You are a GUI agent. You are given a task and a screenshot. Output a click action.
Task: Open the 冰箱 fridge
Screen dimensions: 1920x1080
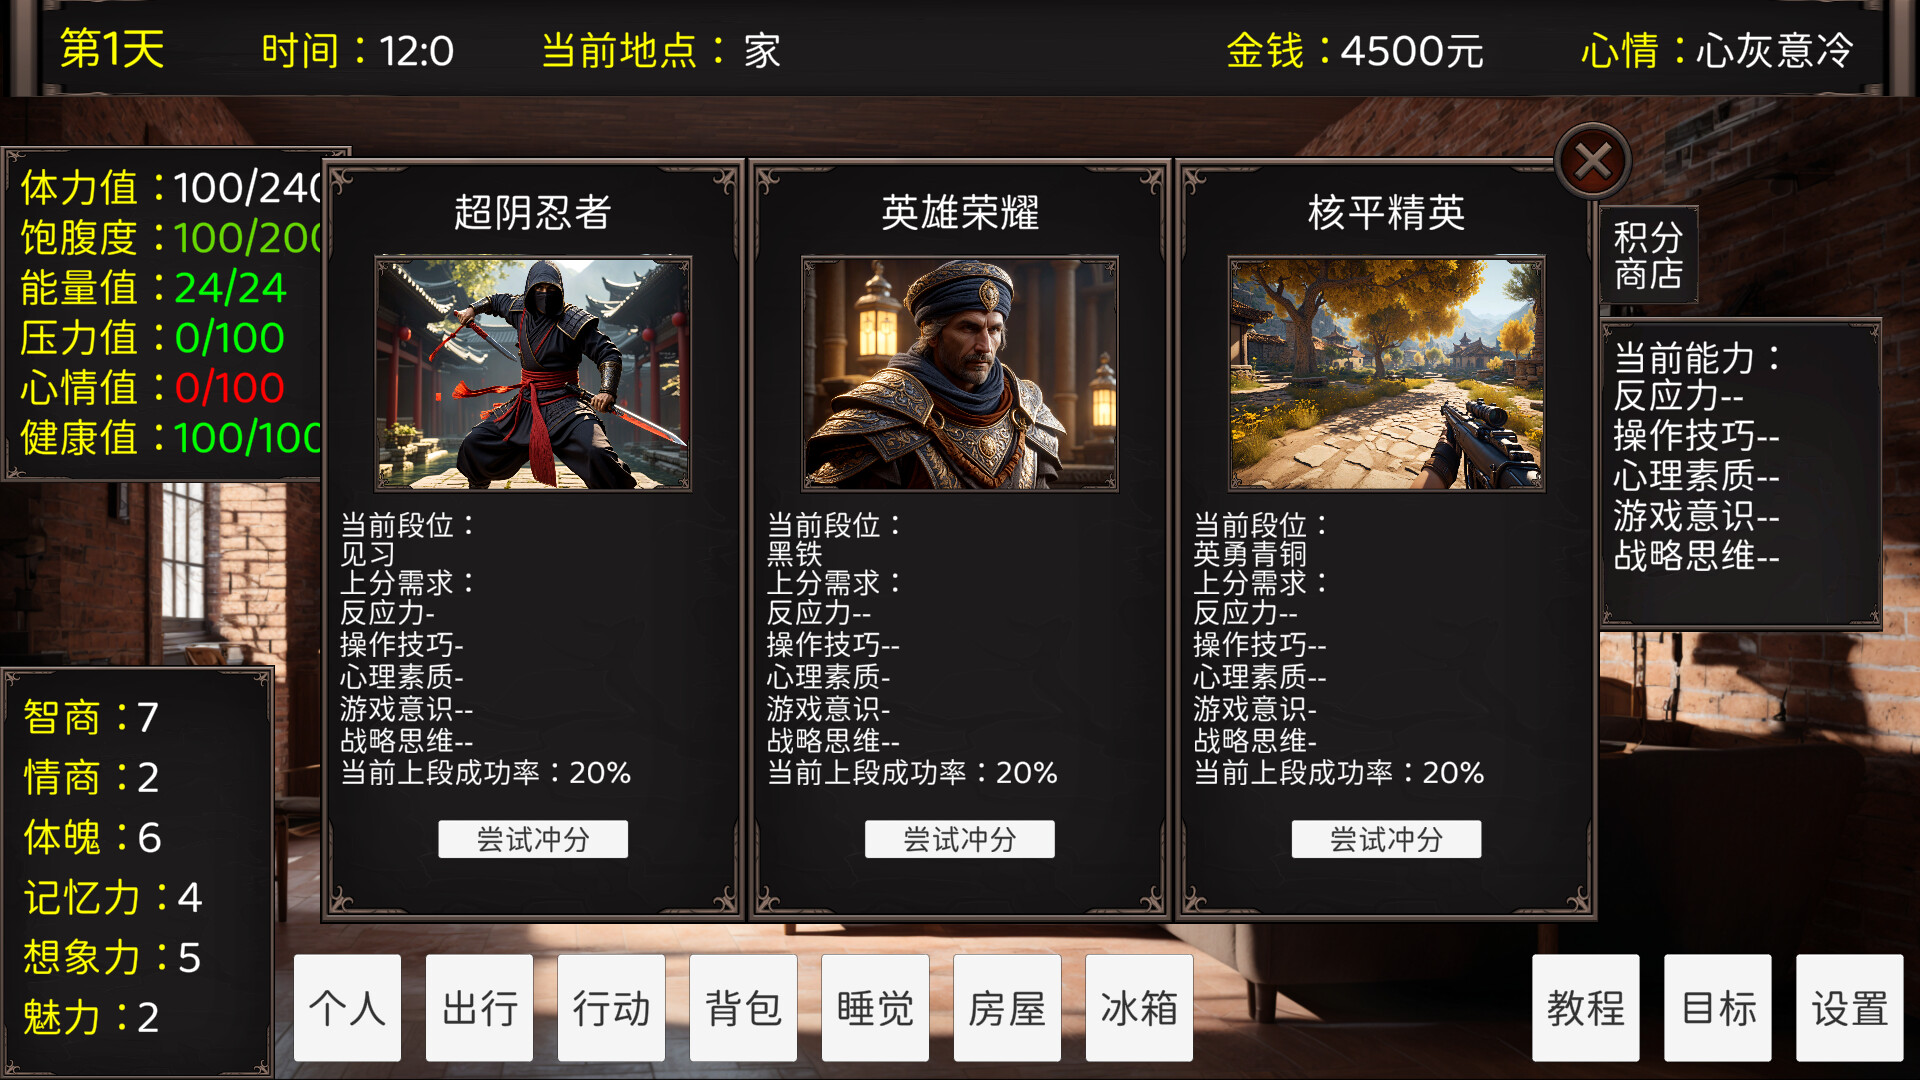pyautogui.click(x=1139, y=1008)
